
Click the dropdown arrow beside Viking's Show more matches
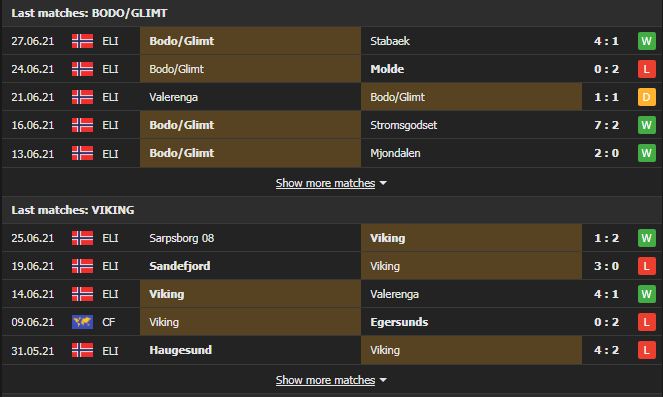pos(383,380)
